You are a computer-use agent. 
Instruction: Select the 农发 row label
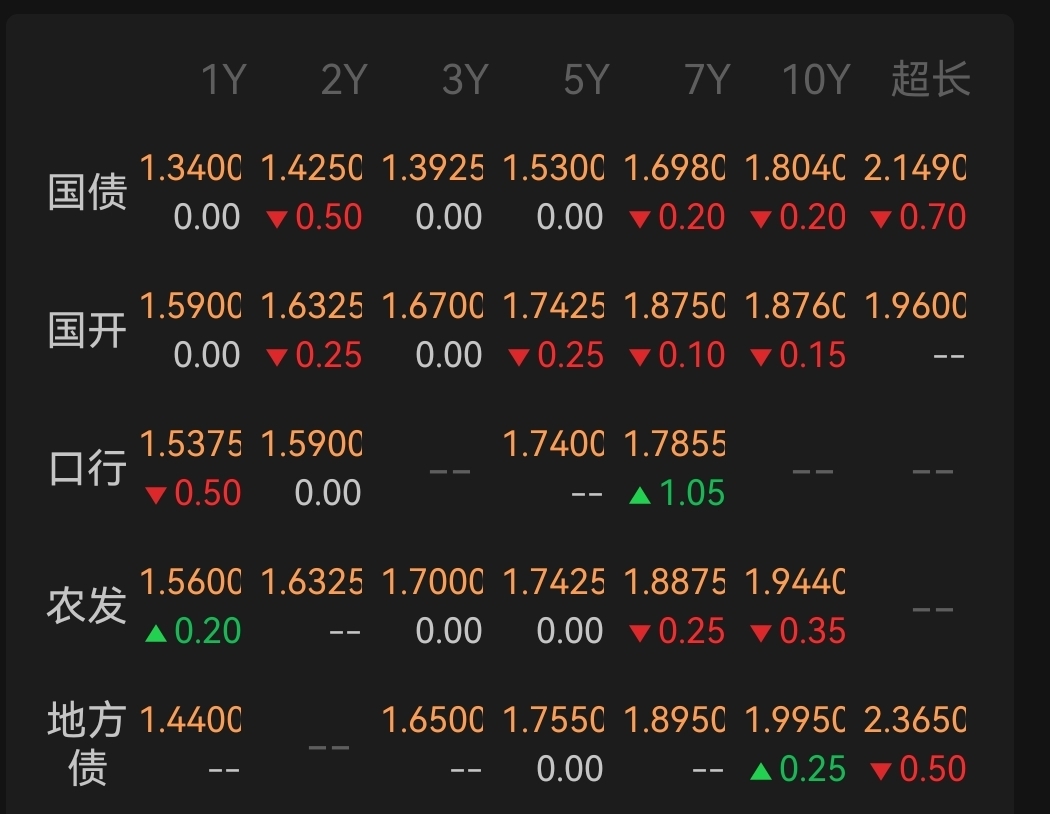88,606
